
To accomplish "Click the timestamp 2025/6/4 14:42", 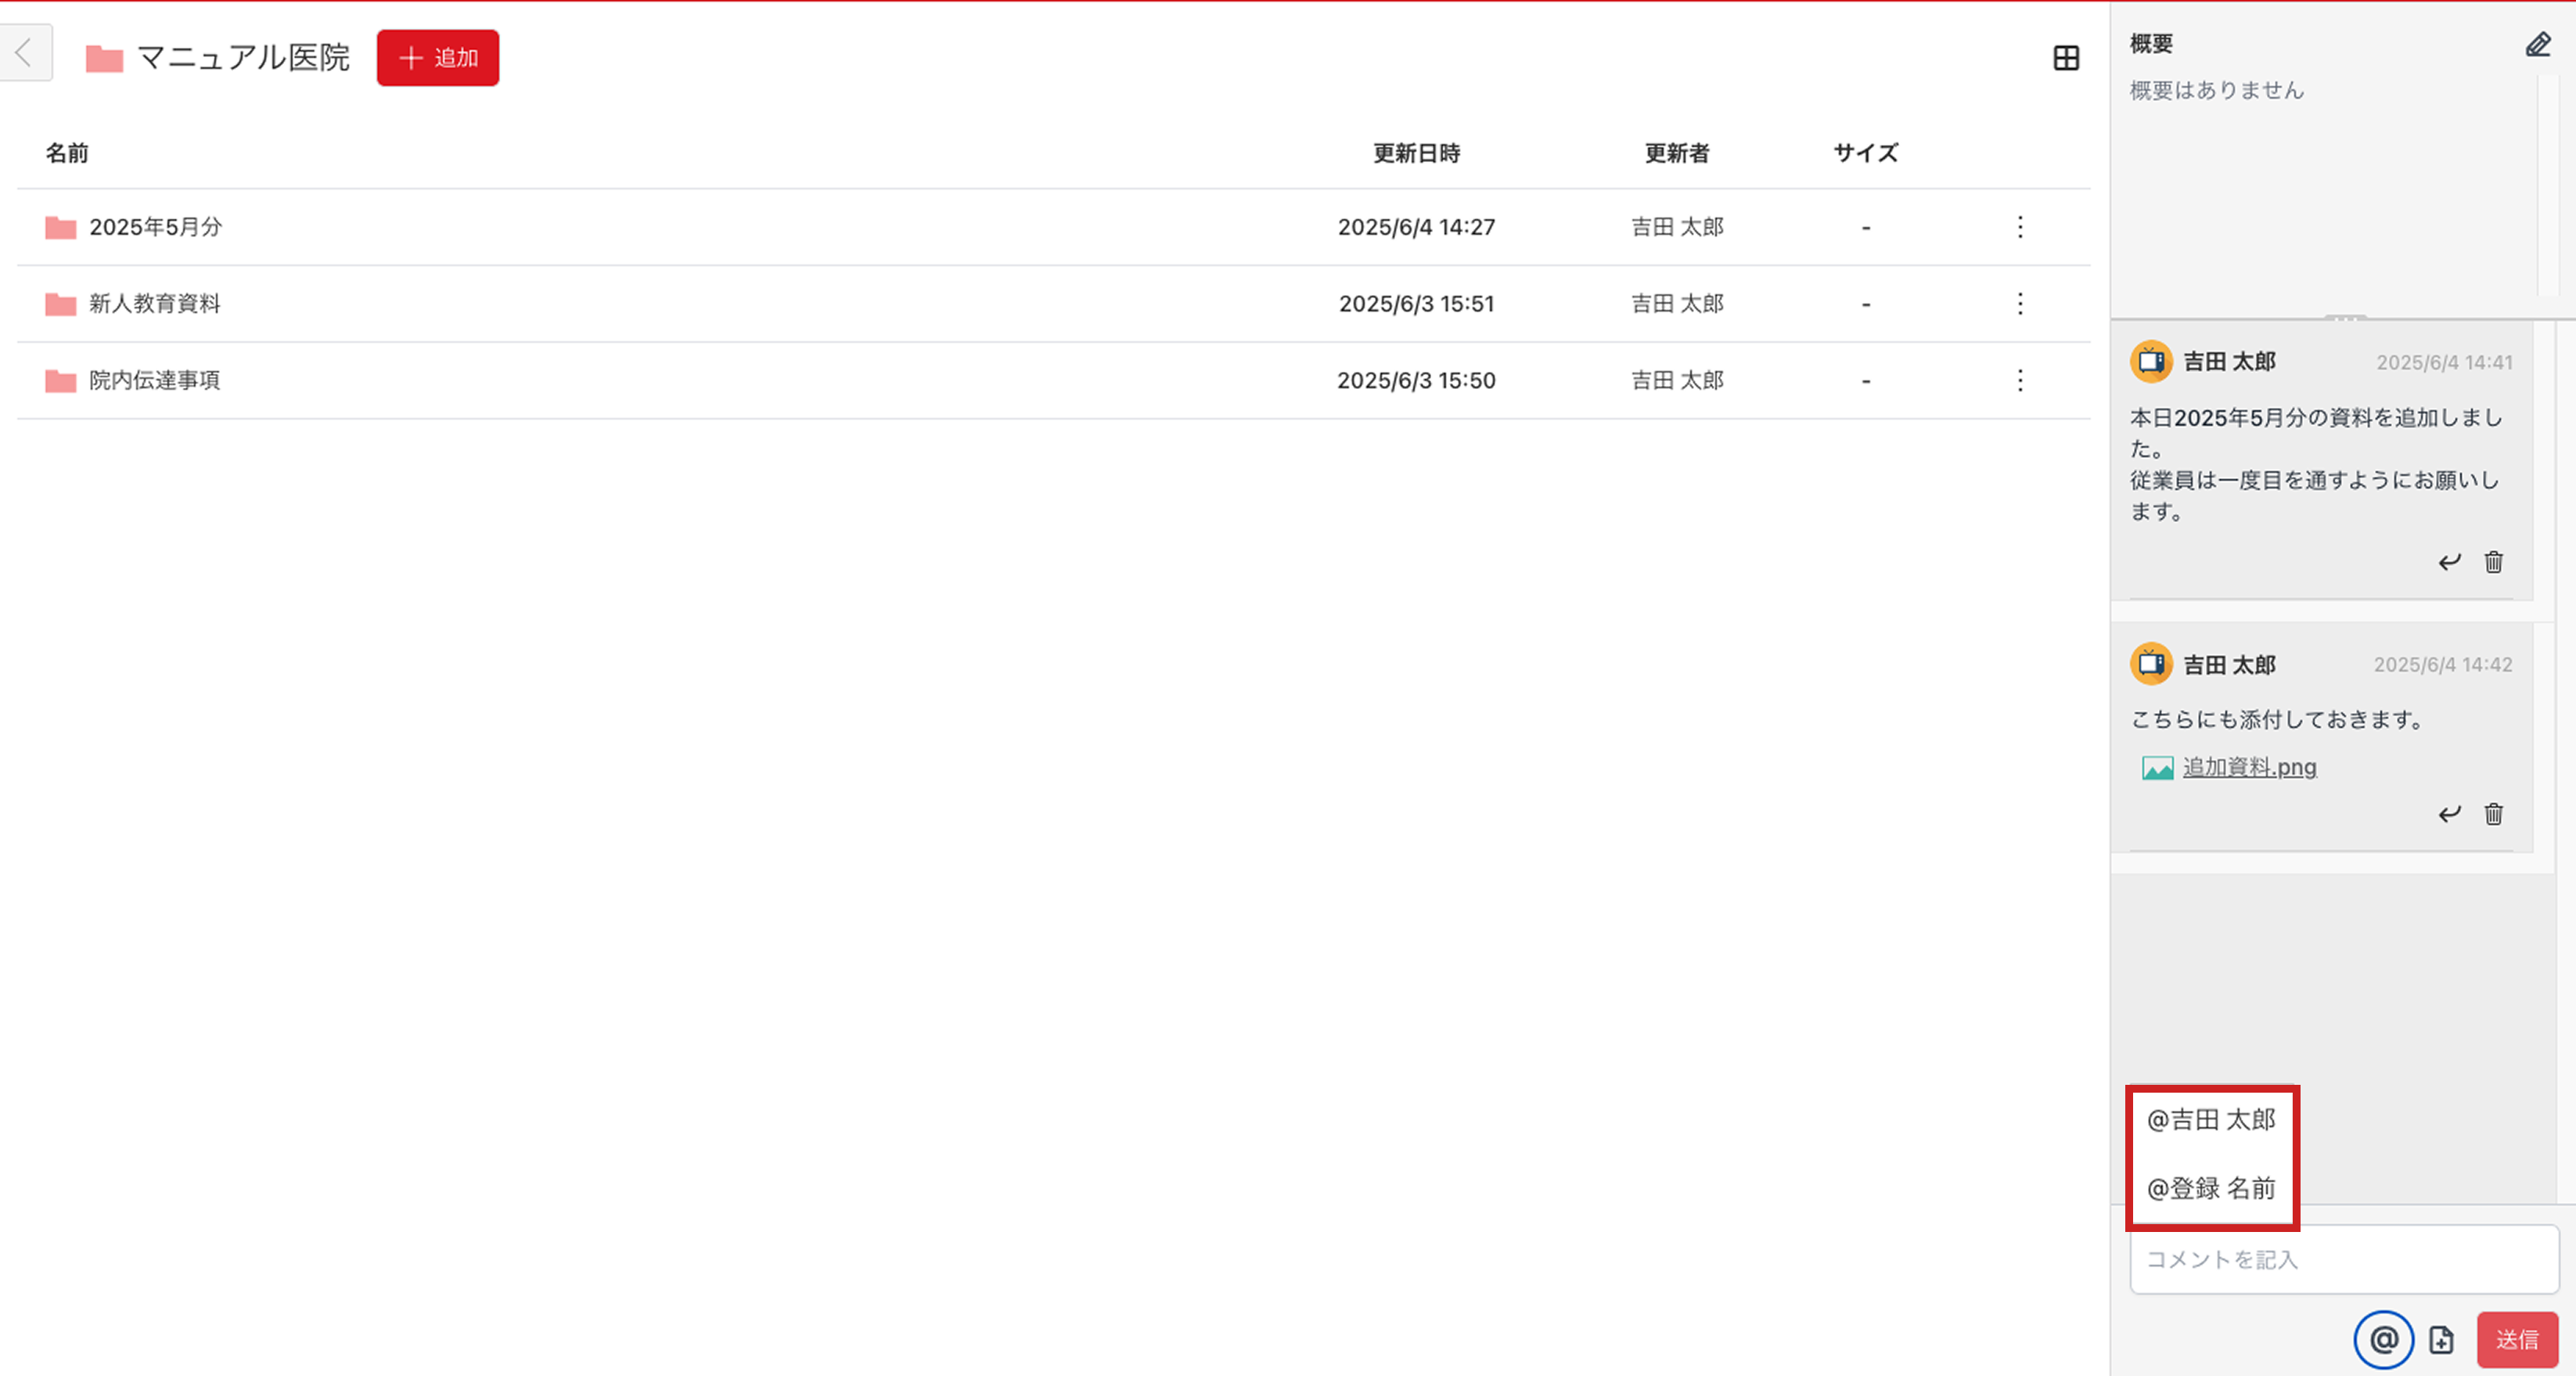I will click(x=2443, y=664).
